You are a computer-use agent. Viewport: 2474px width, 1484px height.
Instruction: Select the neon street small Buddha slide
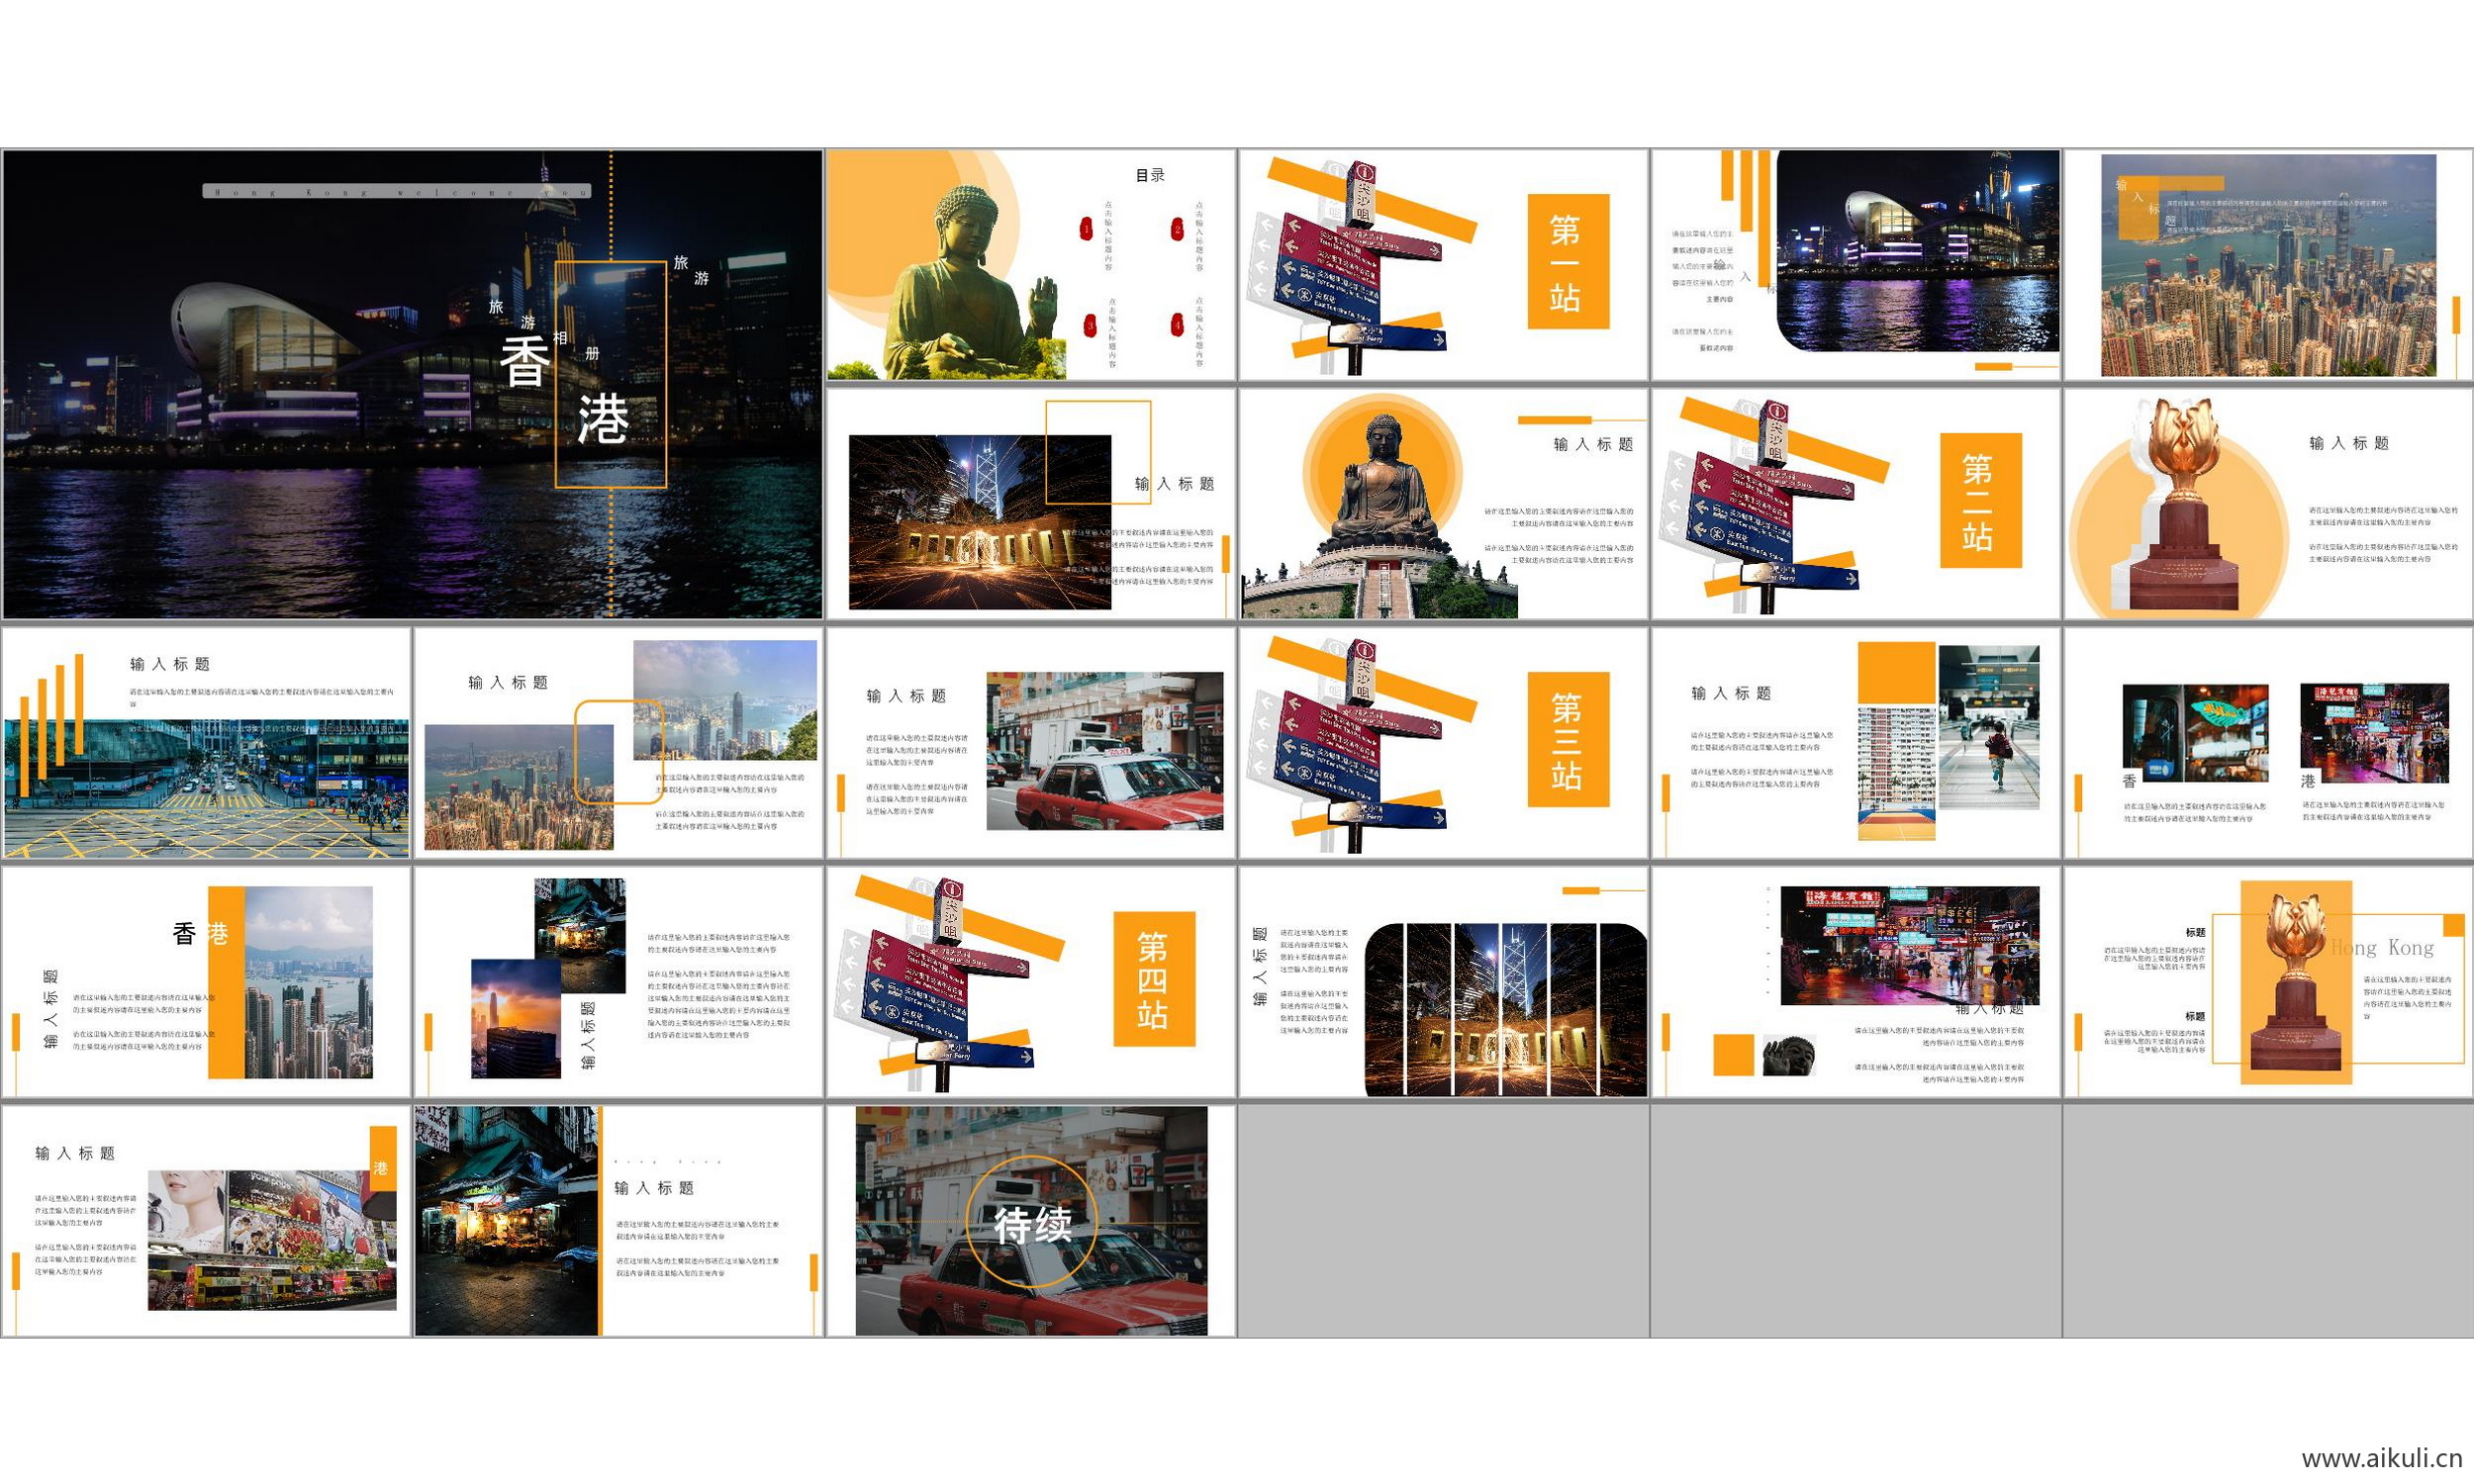1856,982
